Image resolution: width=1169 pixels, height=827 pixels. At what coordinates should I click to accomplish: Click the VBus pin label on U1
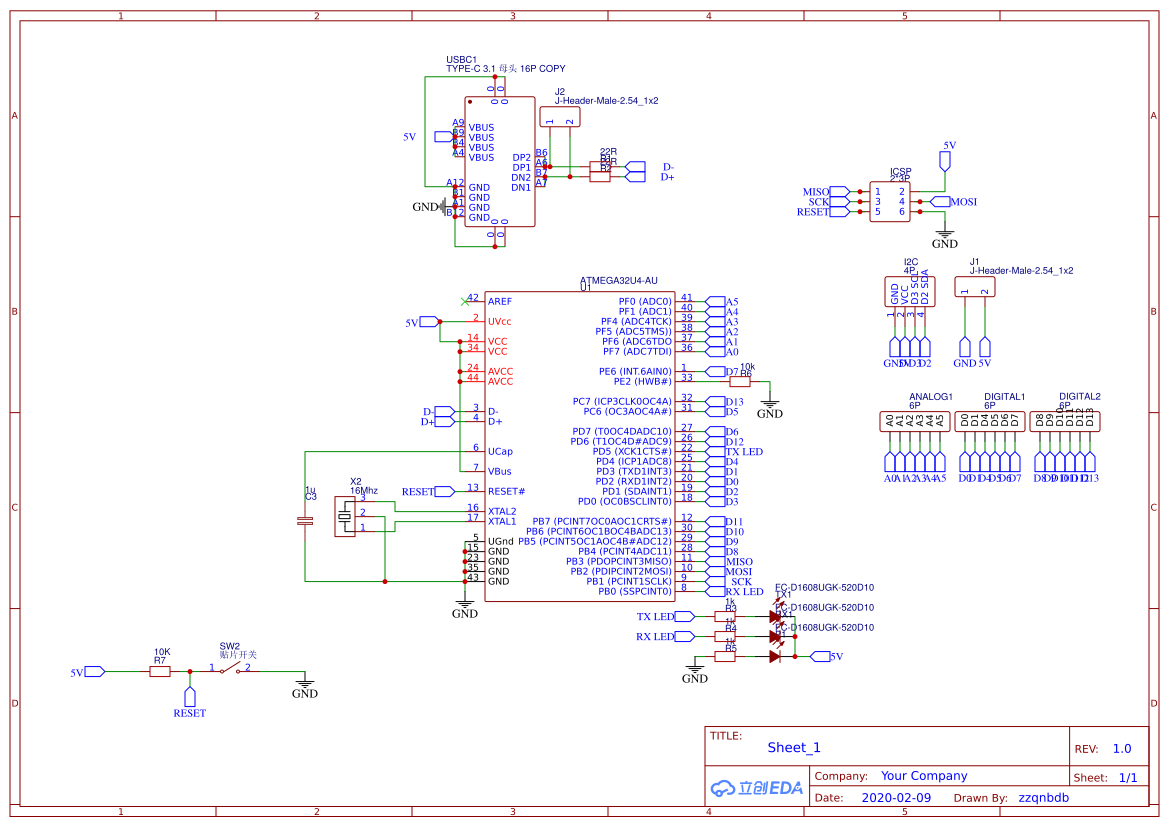(x=500, y=471)
